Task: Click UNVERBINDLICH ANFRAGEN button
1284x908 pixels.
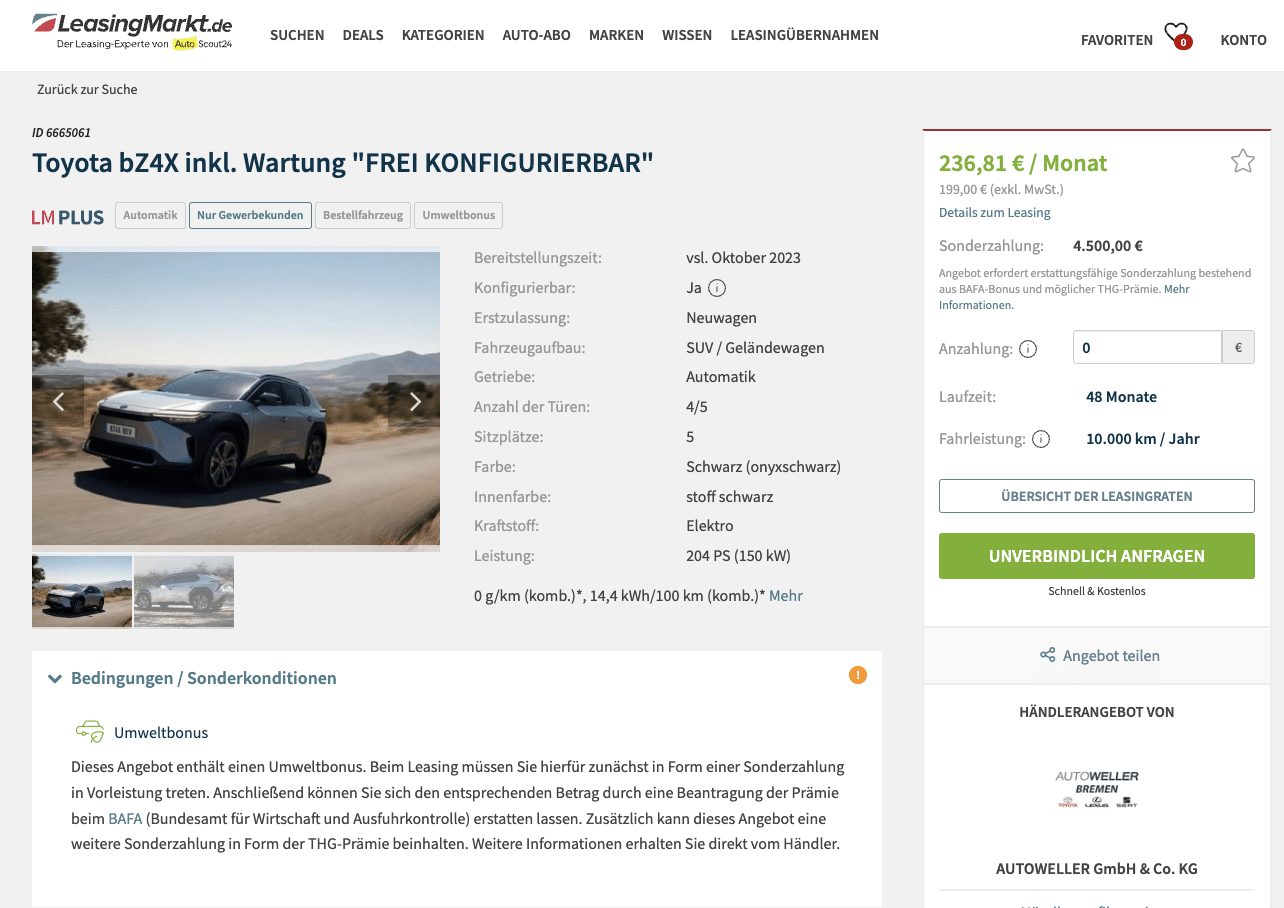Action: 1096,556
